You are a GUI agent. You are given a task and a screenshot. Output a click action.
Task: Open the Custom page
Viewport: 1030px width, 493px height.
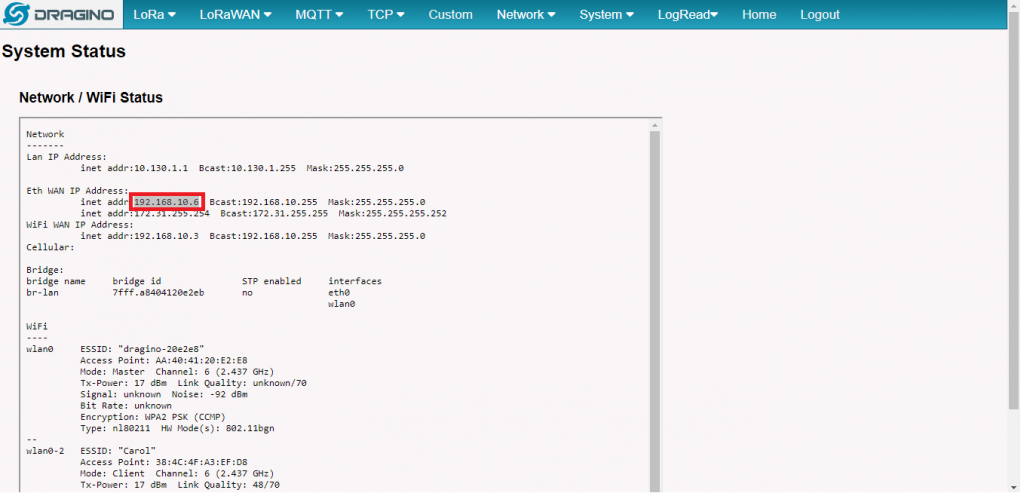point(450,15)
